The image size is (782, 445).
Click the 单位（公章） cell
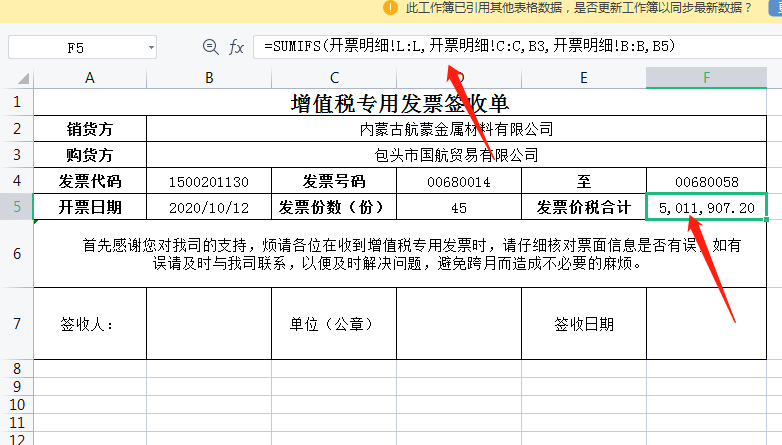334,324
